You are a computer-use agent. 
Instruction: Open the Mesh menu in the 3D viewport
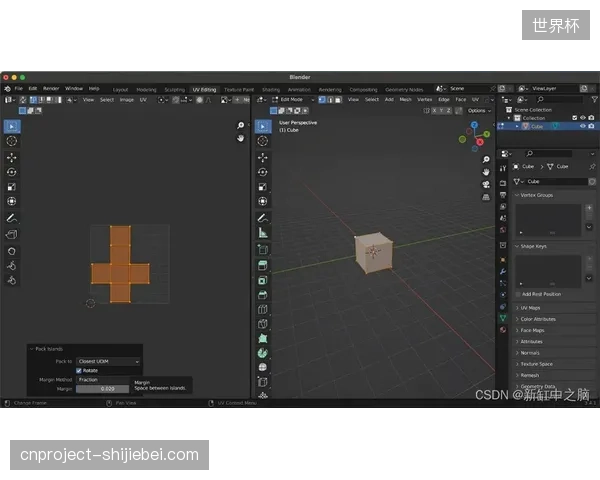[406, 100]
